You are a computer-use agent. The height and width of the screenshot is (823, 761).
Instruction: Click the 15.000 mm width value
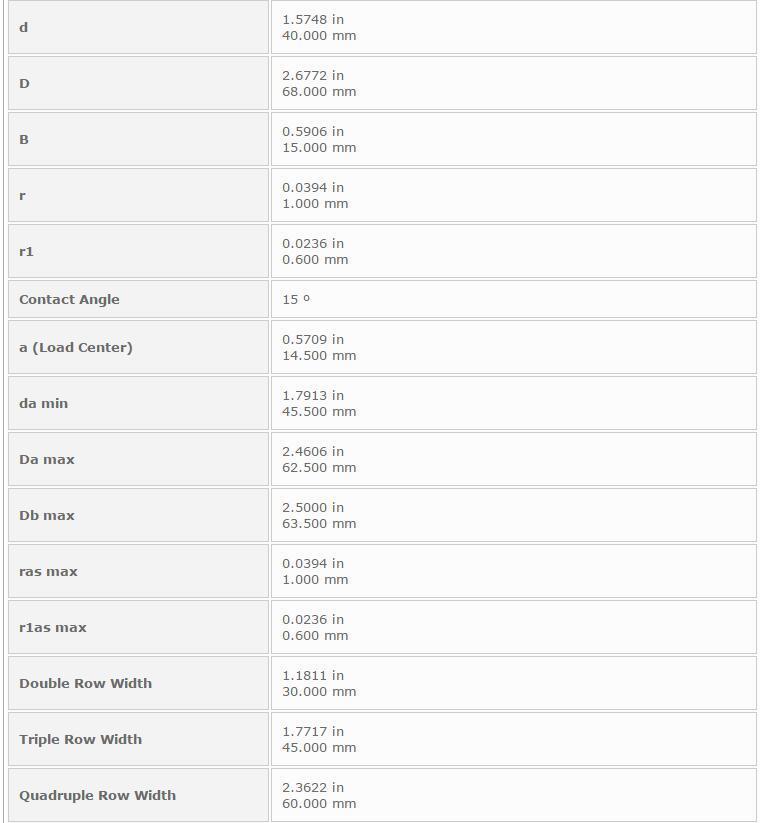tap(319, 148)
